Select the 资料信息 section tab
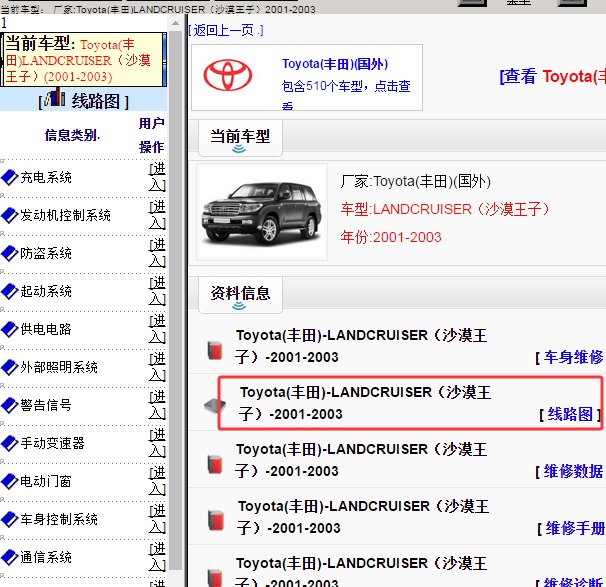 (240, 294)
